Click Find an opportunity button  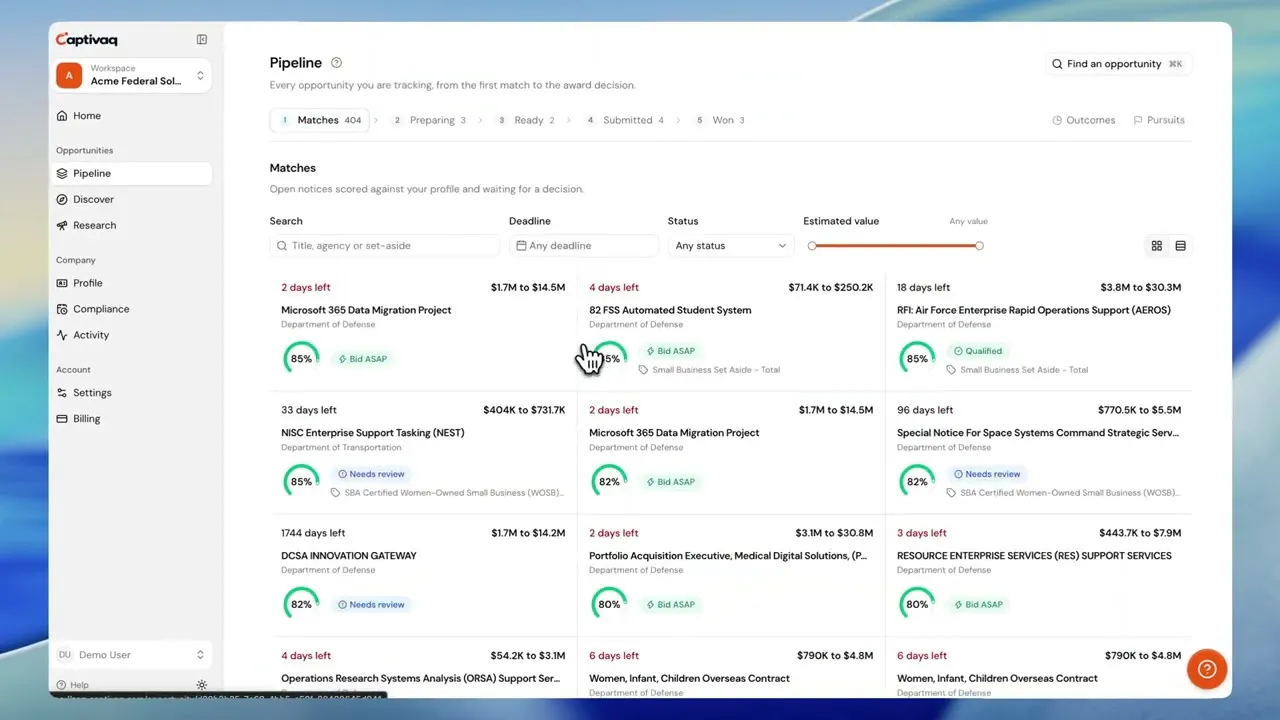coord(1118,64)
